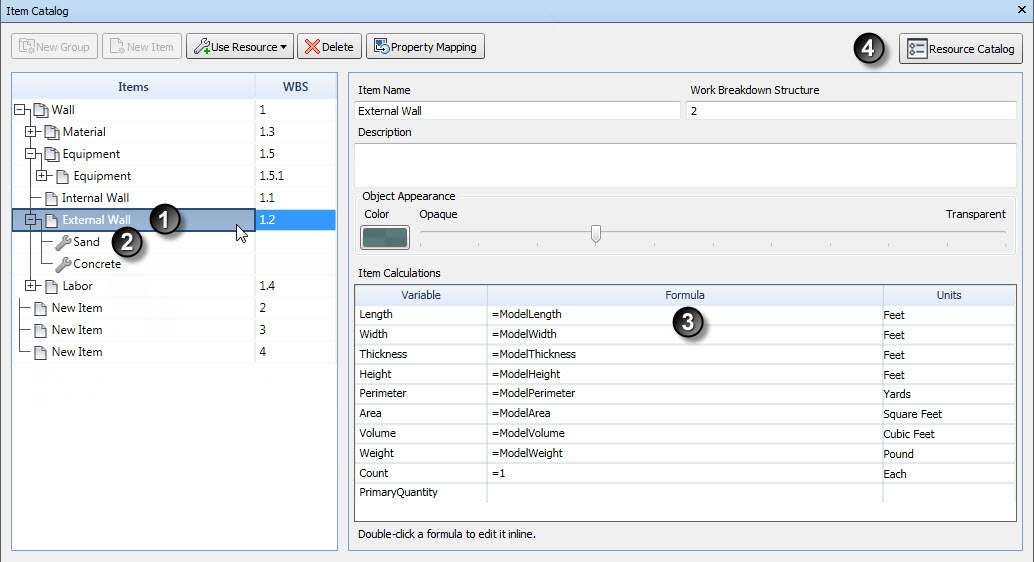Image resolution: width=1034 pixels, height=562 pixels.
Task: Expand the Labor tree node
Action: (30, 286)
